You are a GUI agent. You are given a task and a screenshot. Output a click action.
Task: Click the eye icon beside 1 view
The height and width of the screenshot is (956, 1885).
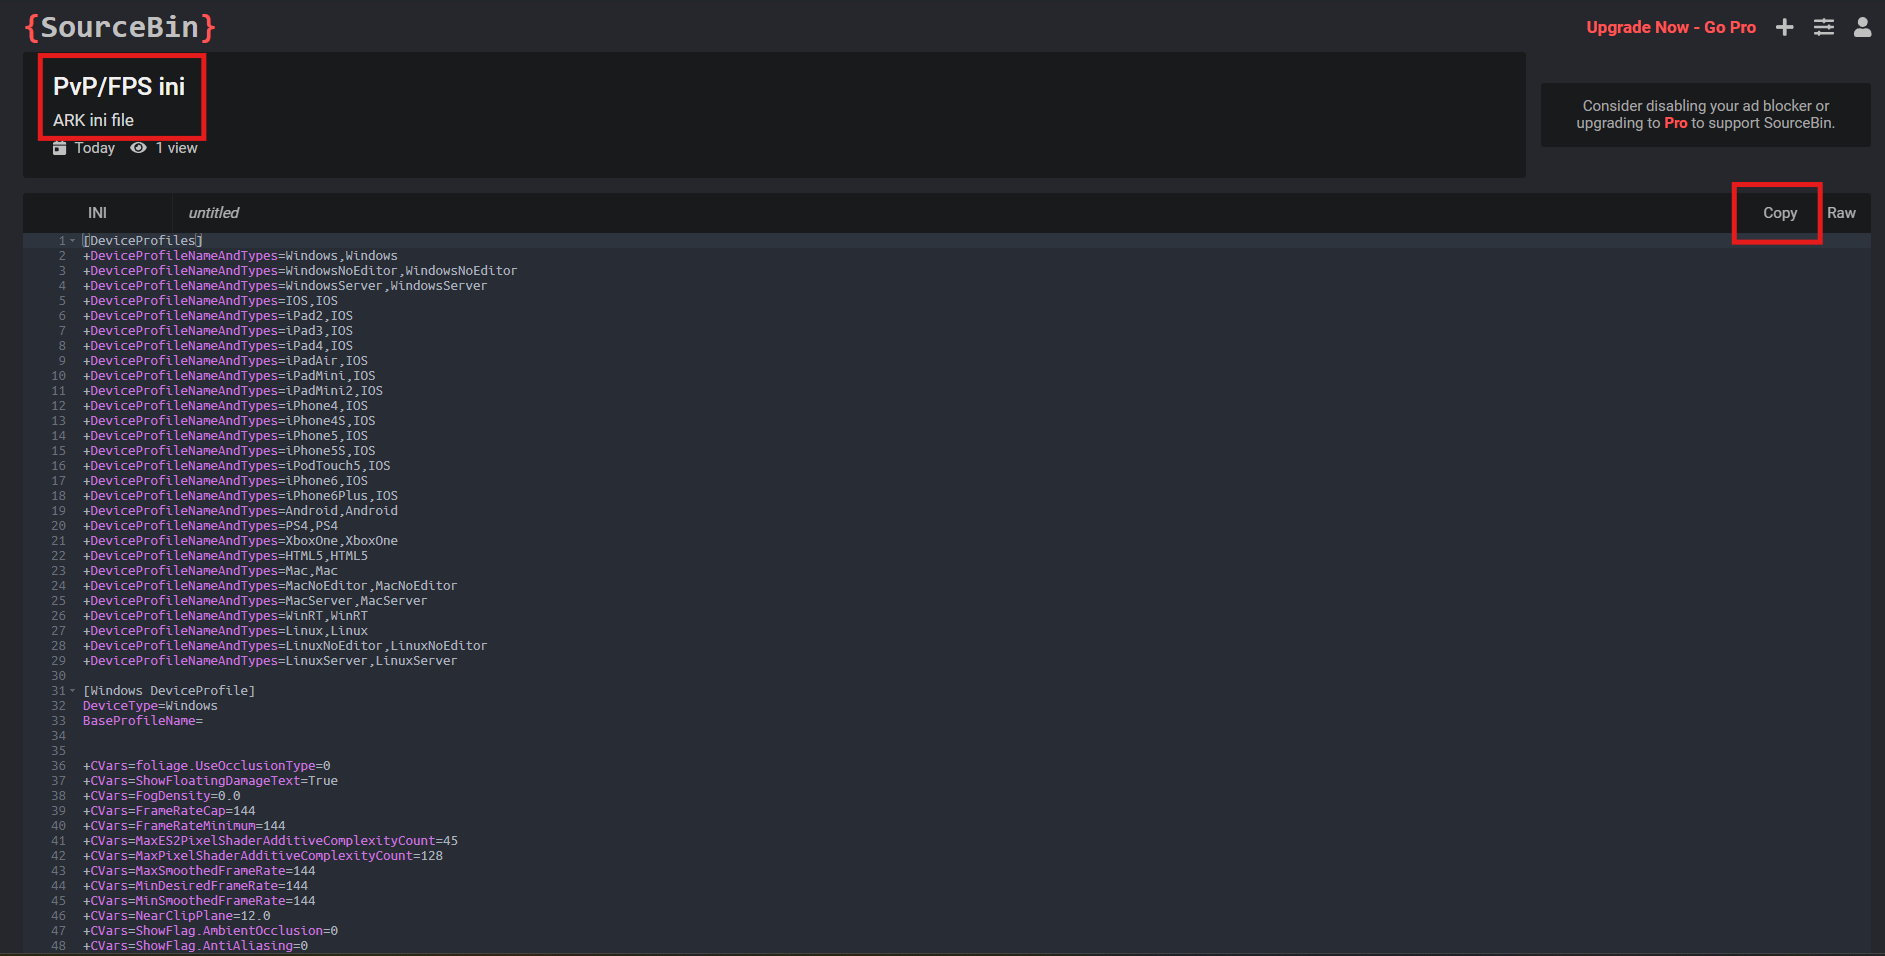coord(138,148)
